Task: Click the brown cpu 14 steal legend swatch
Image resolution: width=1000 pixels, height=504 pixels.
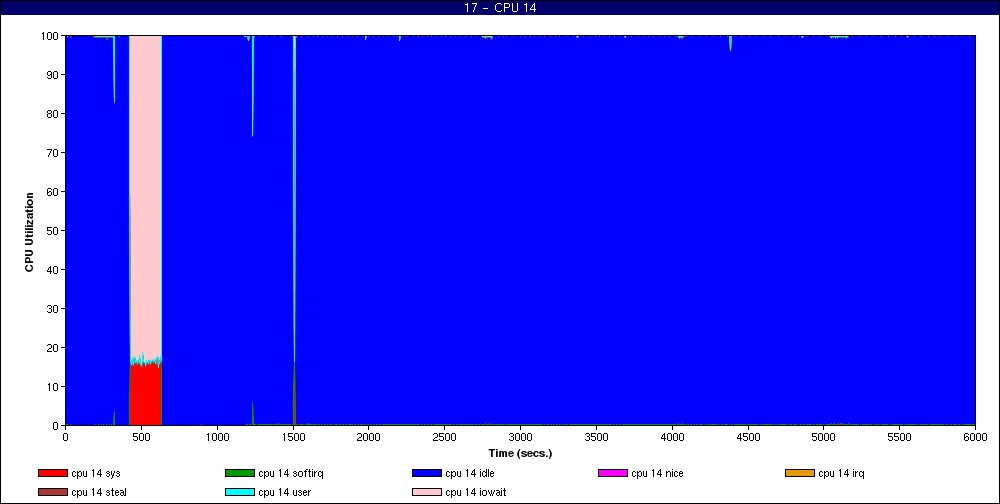Action: pyautogui.click(x=53, y=493)
